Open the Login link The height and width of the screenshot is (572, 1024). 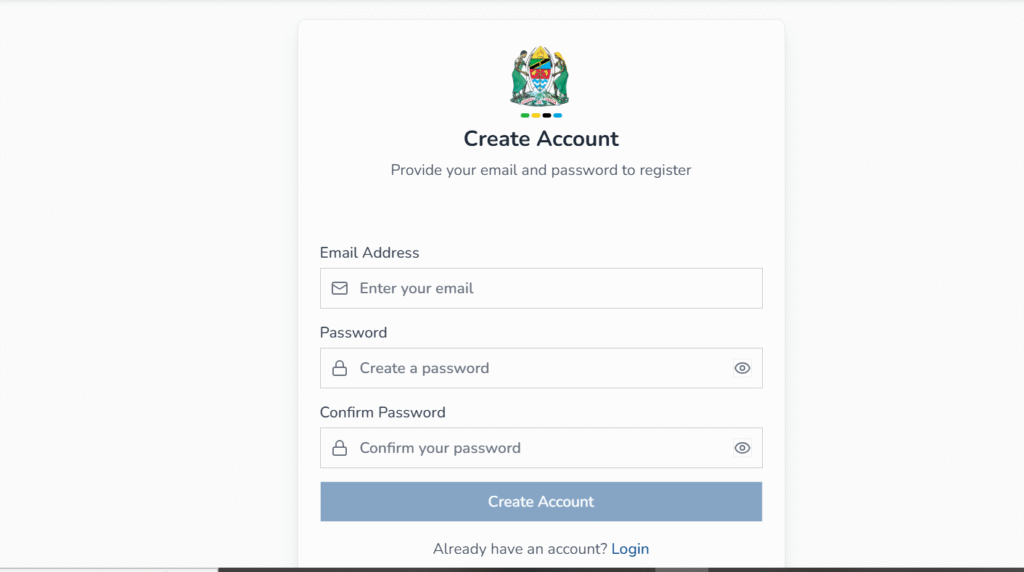pos(630,548)
